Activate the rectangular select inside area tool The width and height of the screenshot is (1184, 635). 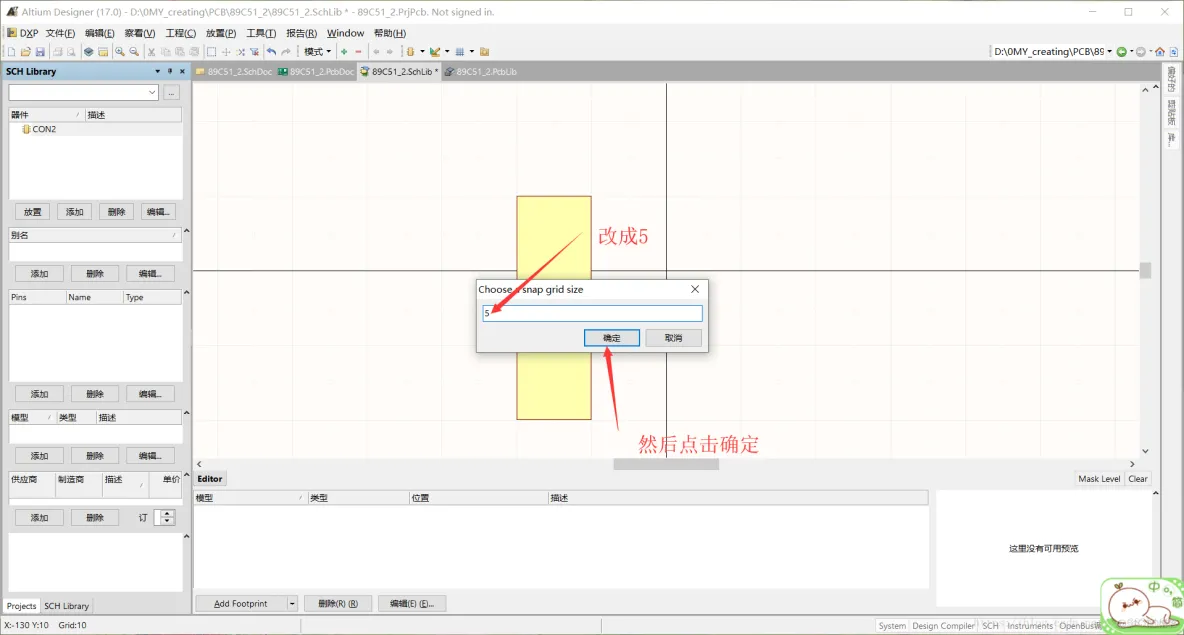coord(211,52)
